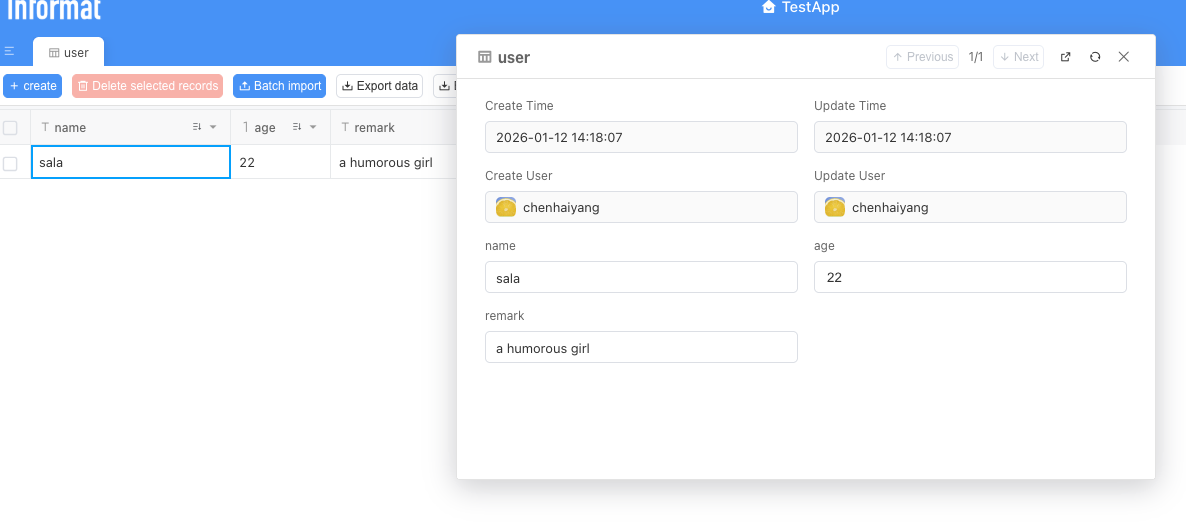1186x528 pixels.
Task: Open the name column dropdown arrow
Action: (x=213, y=128)
